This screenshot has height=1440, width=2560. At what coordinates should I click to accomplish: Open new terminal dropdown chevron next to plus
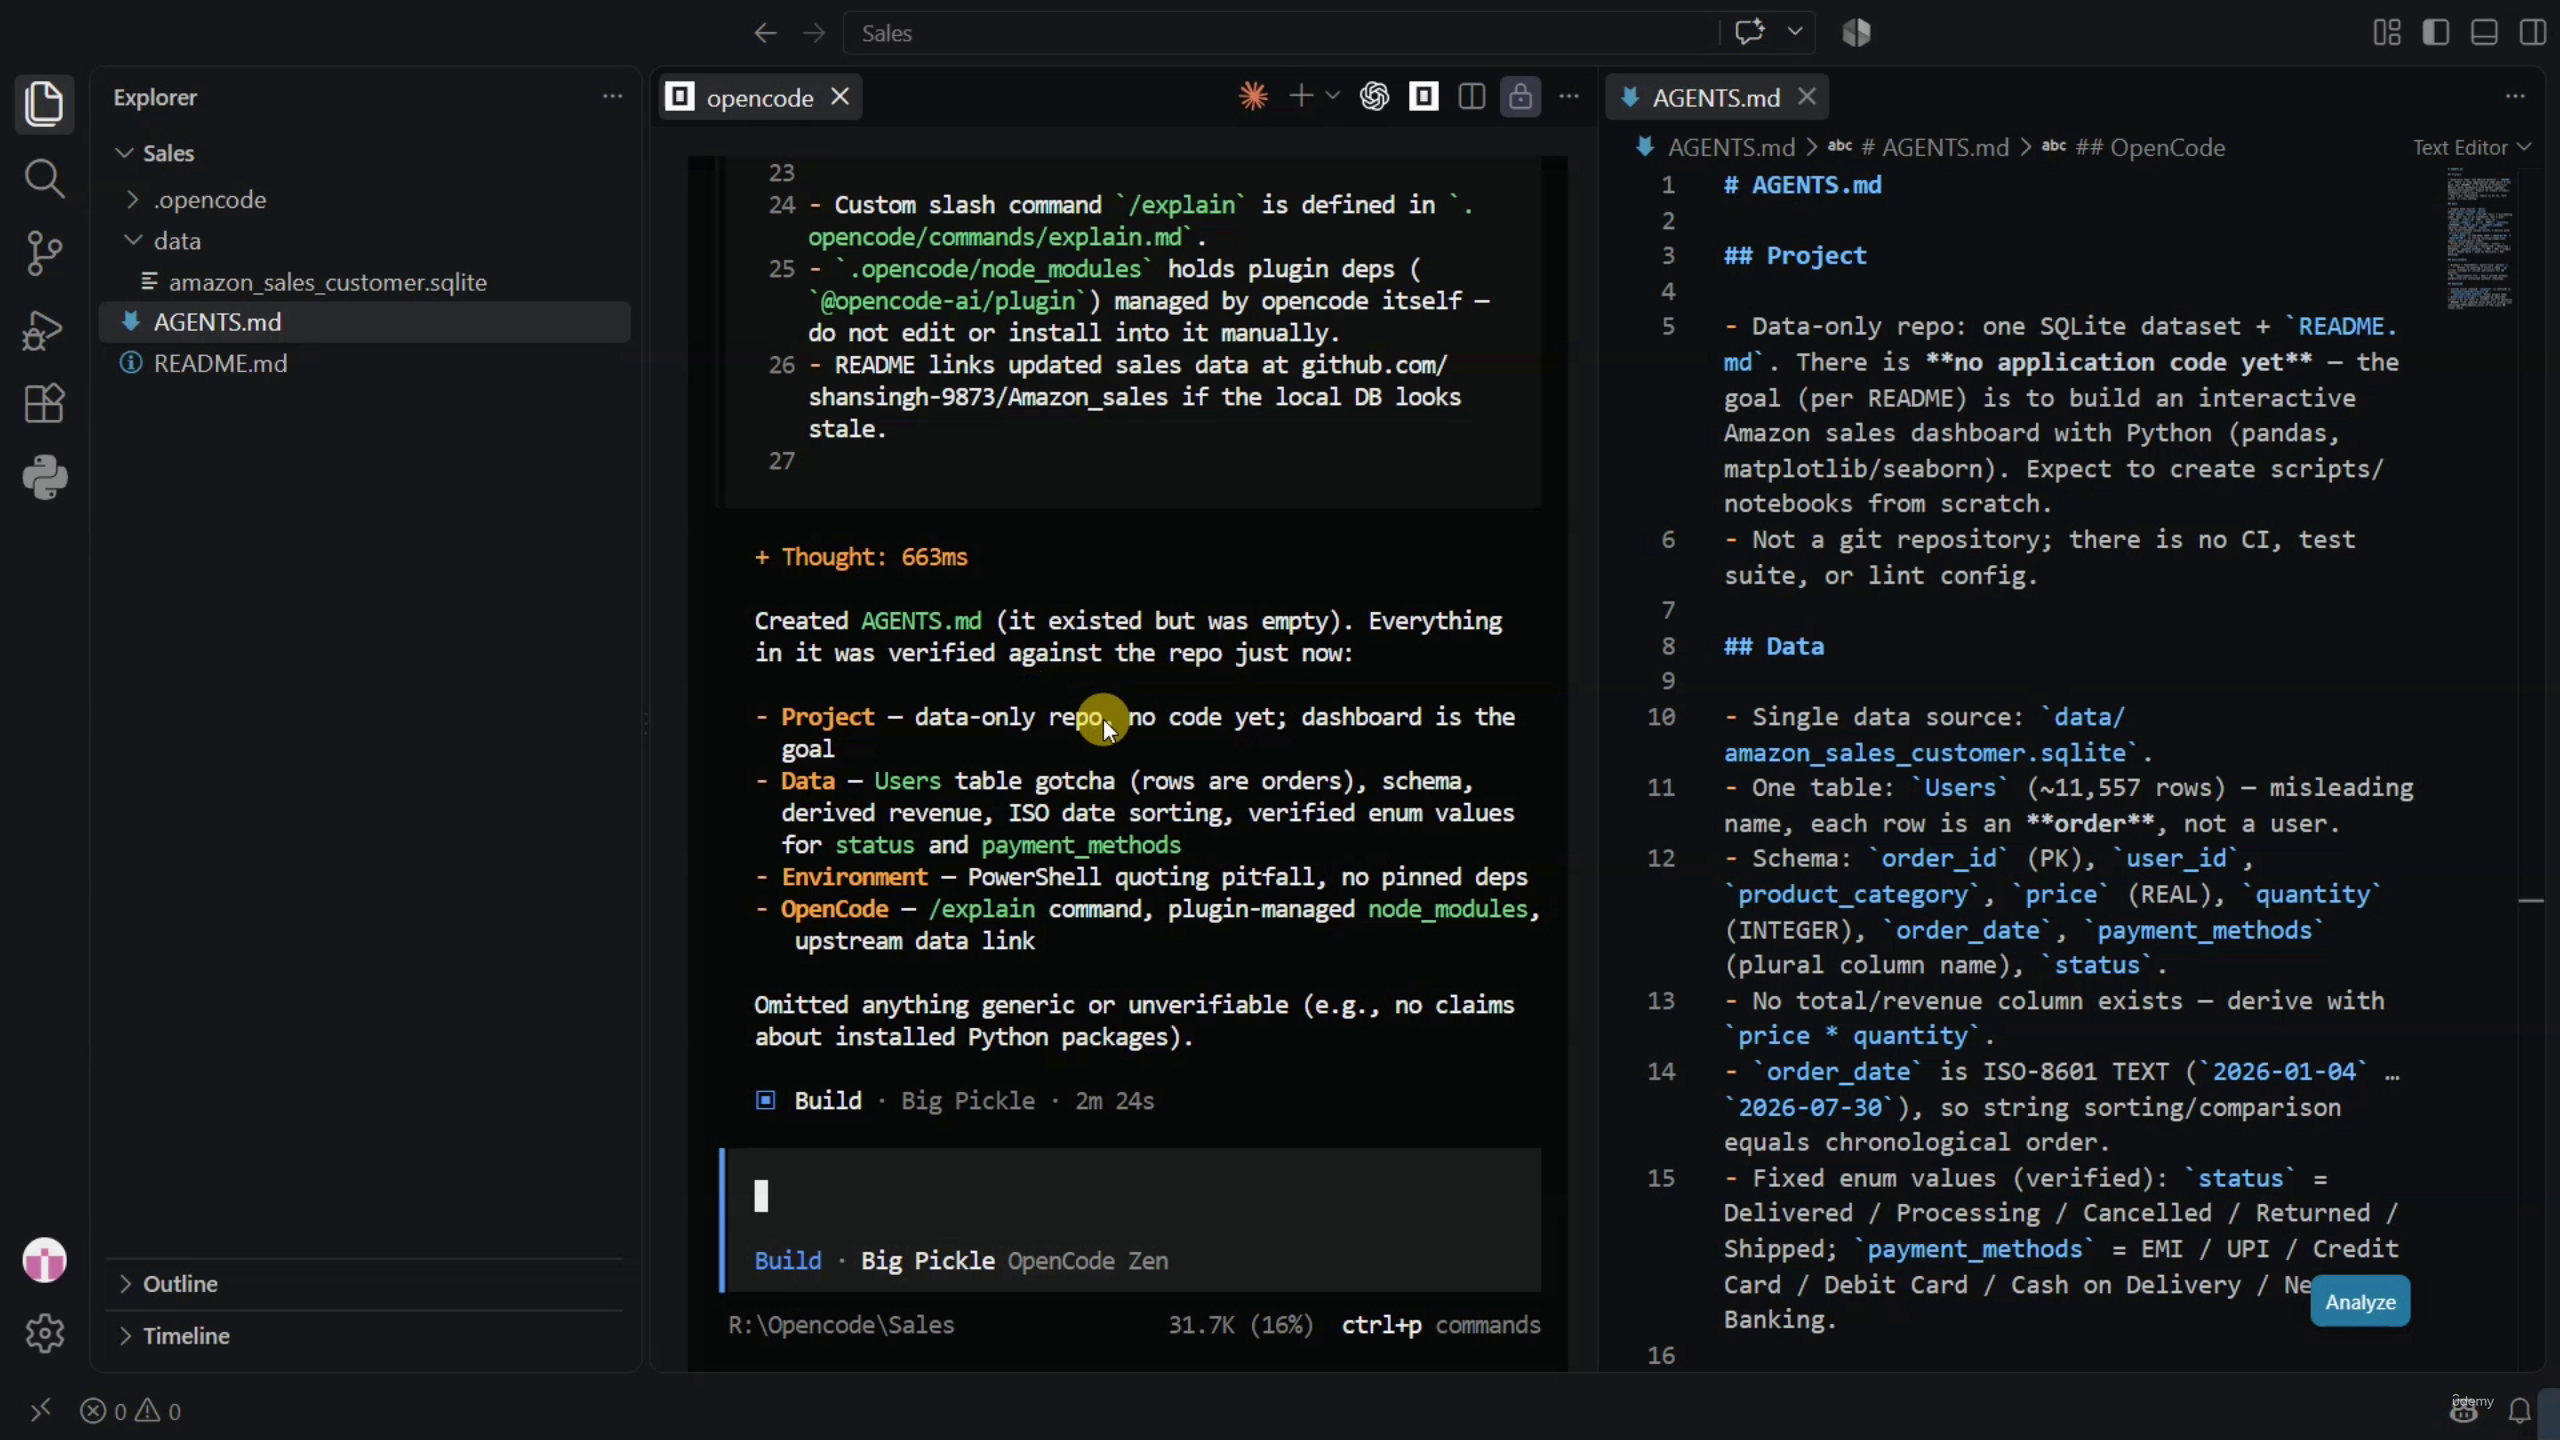click(x=1332, y=97)
